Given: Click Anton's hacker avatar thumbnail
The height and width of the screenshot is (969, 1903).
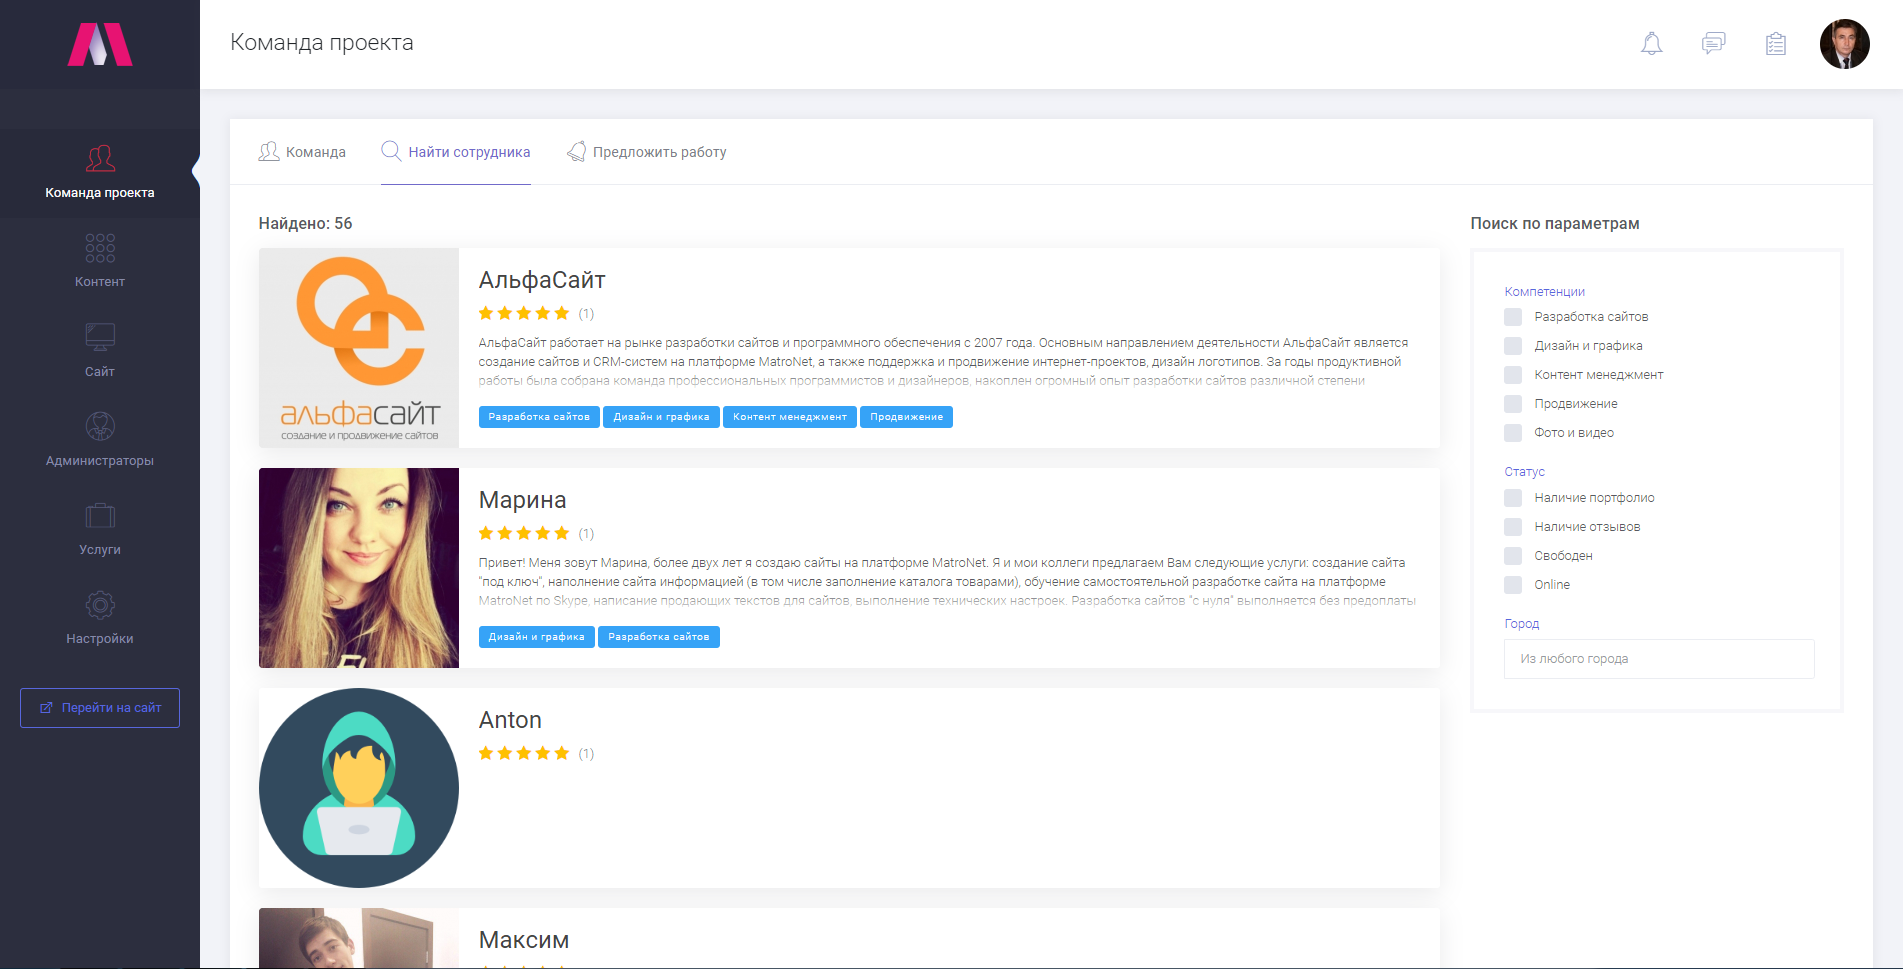Looking at the screenshot, I should (359, 788).
